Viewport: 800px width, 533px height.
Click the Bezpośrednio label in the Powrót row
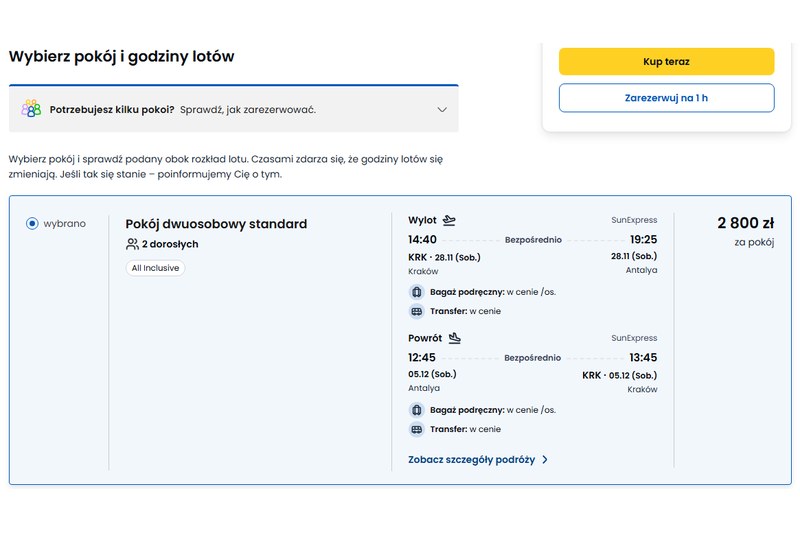(533, 358)
